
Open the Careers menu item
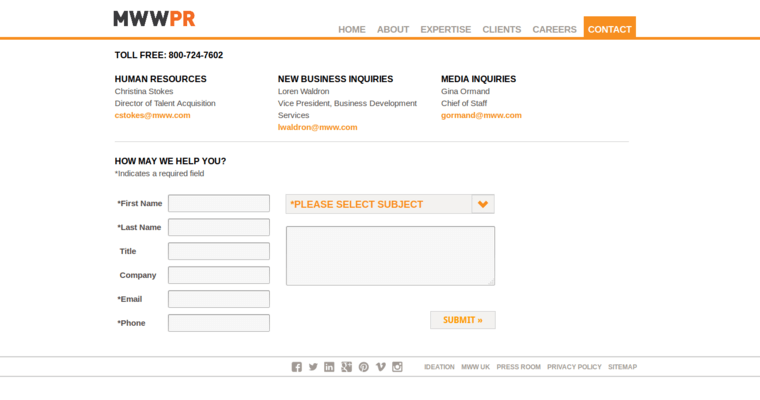pos(554,30)
